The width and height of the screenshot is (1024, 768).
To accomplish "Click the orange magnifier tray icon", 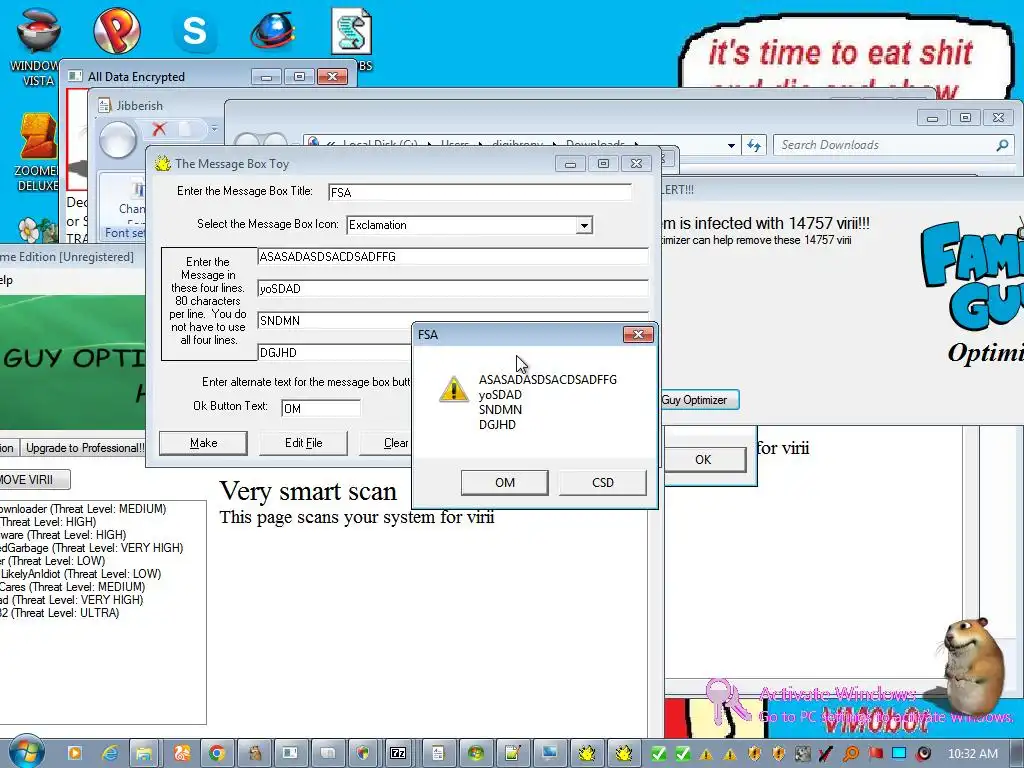I will coord(850,754).
